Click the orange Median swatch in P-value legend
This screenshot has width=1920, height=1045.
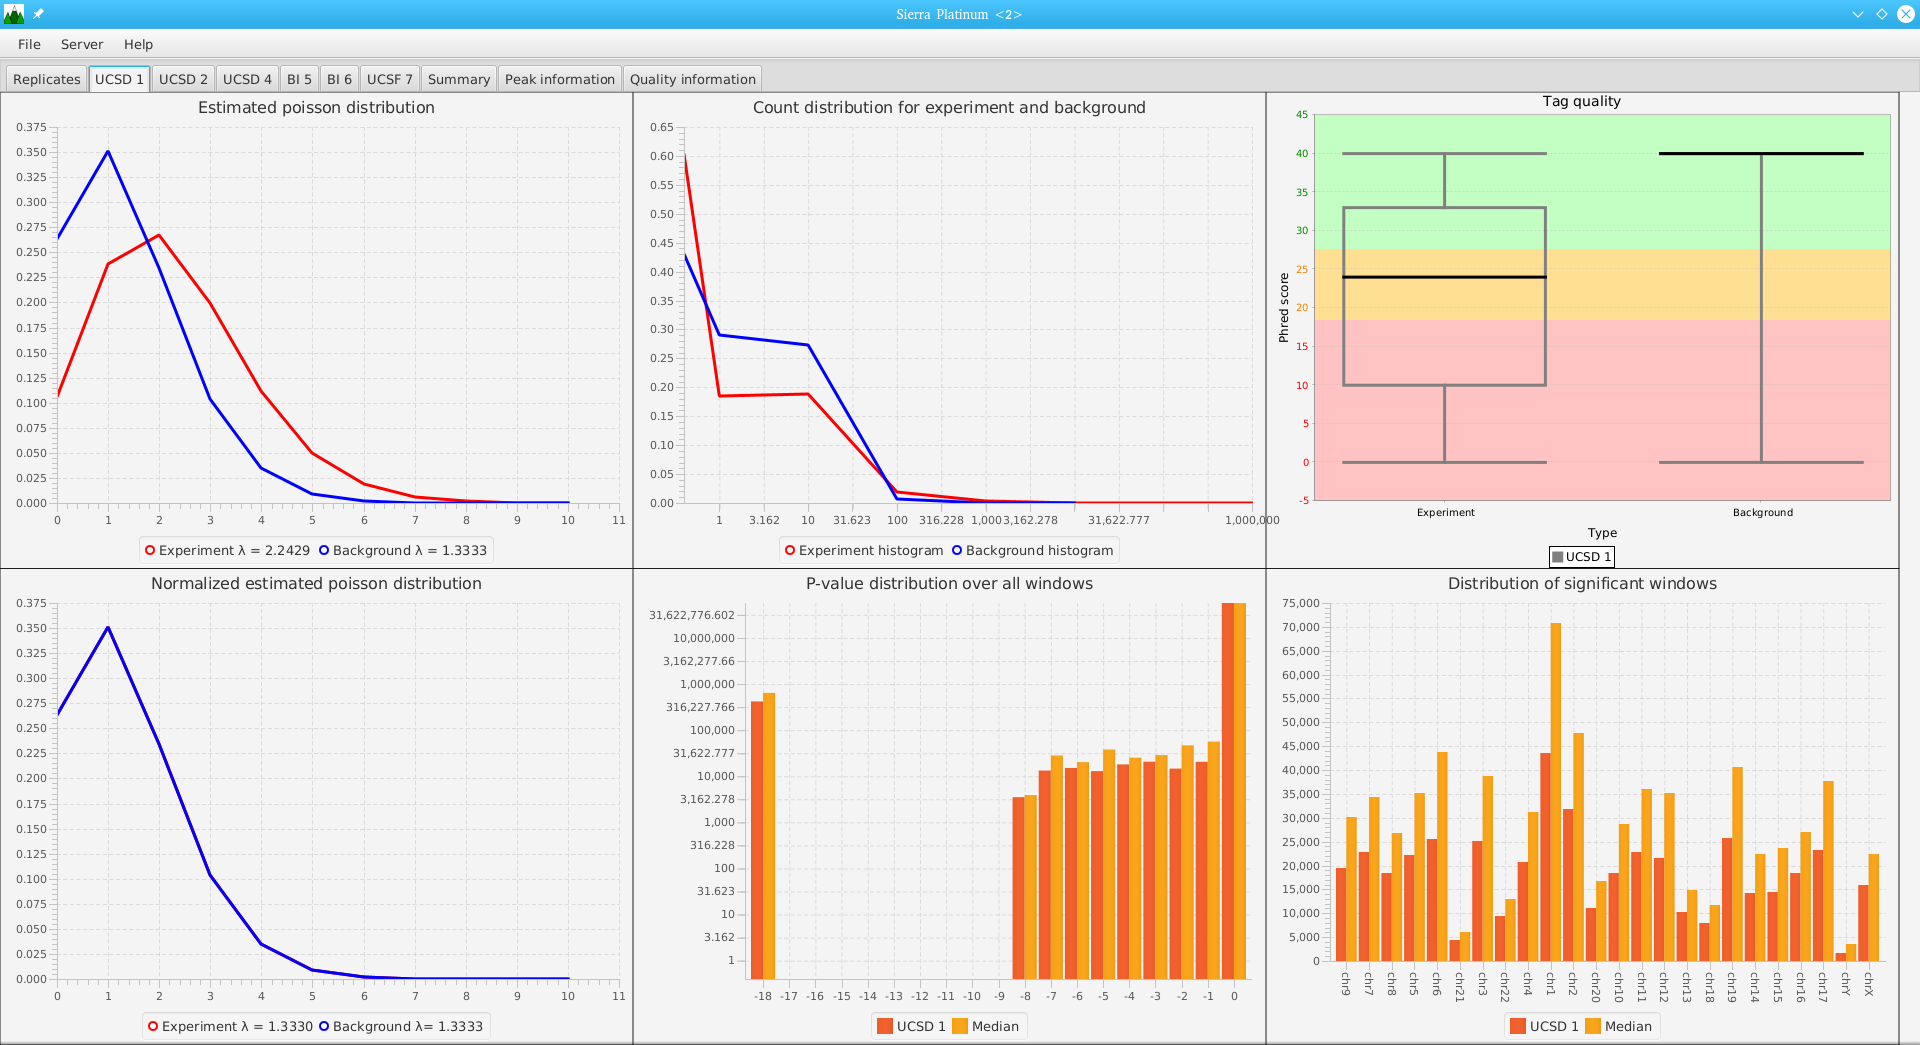pos(960,1026)
